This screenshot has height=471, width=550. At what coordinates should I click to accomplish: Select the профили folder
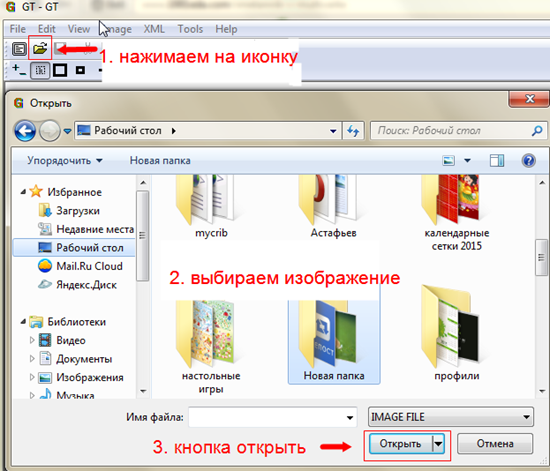pos(456,333)
